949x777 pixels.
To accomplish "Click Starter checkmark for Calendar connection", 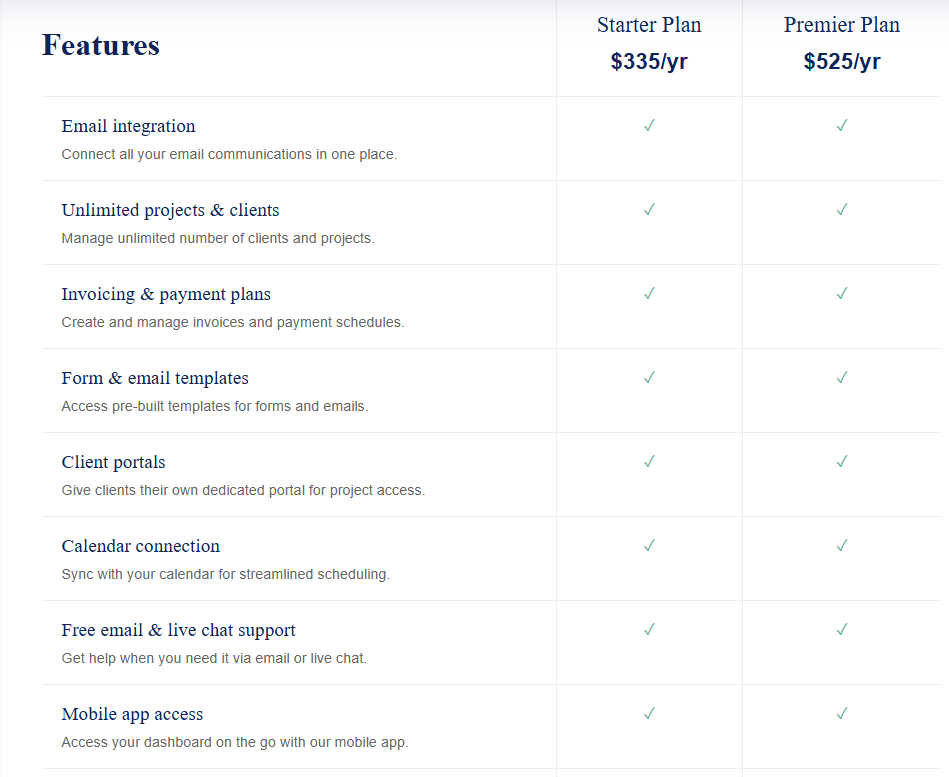I will (x=649, y=545).
